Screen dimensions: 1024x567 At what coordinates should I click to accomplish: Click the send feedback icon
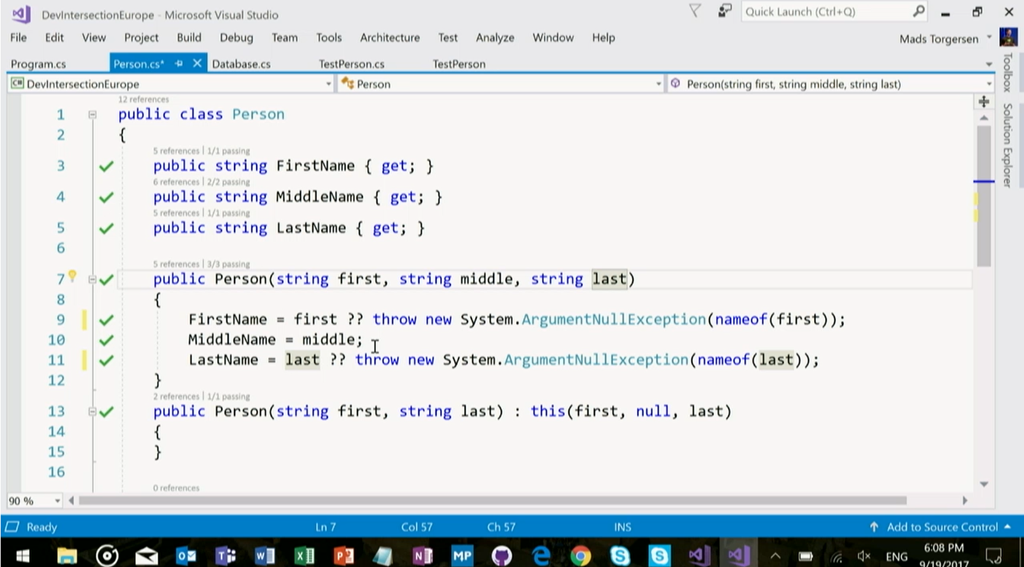click(725, 11)
